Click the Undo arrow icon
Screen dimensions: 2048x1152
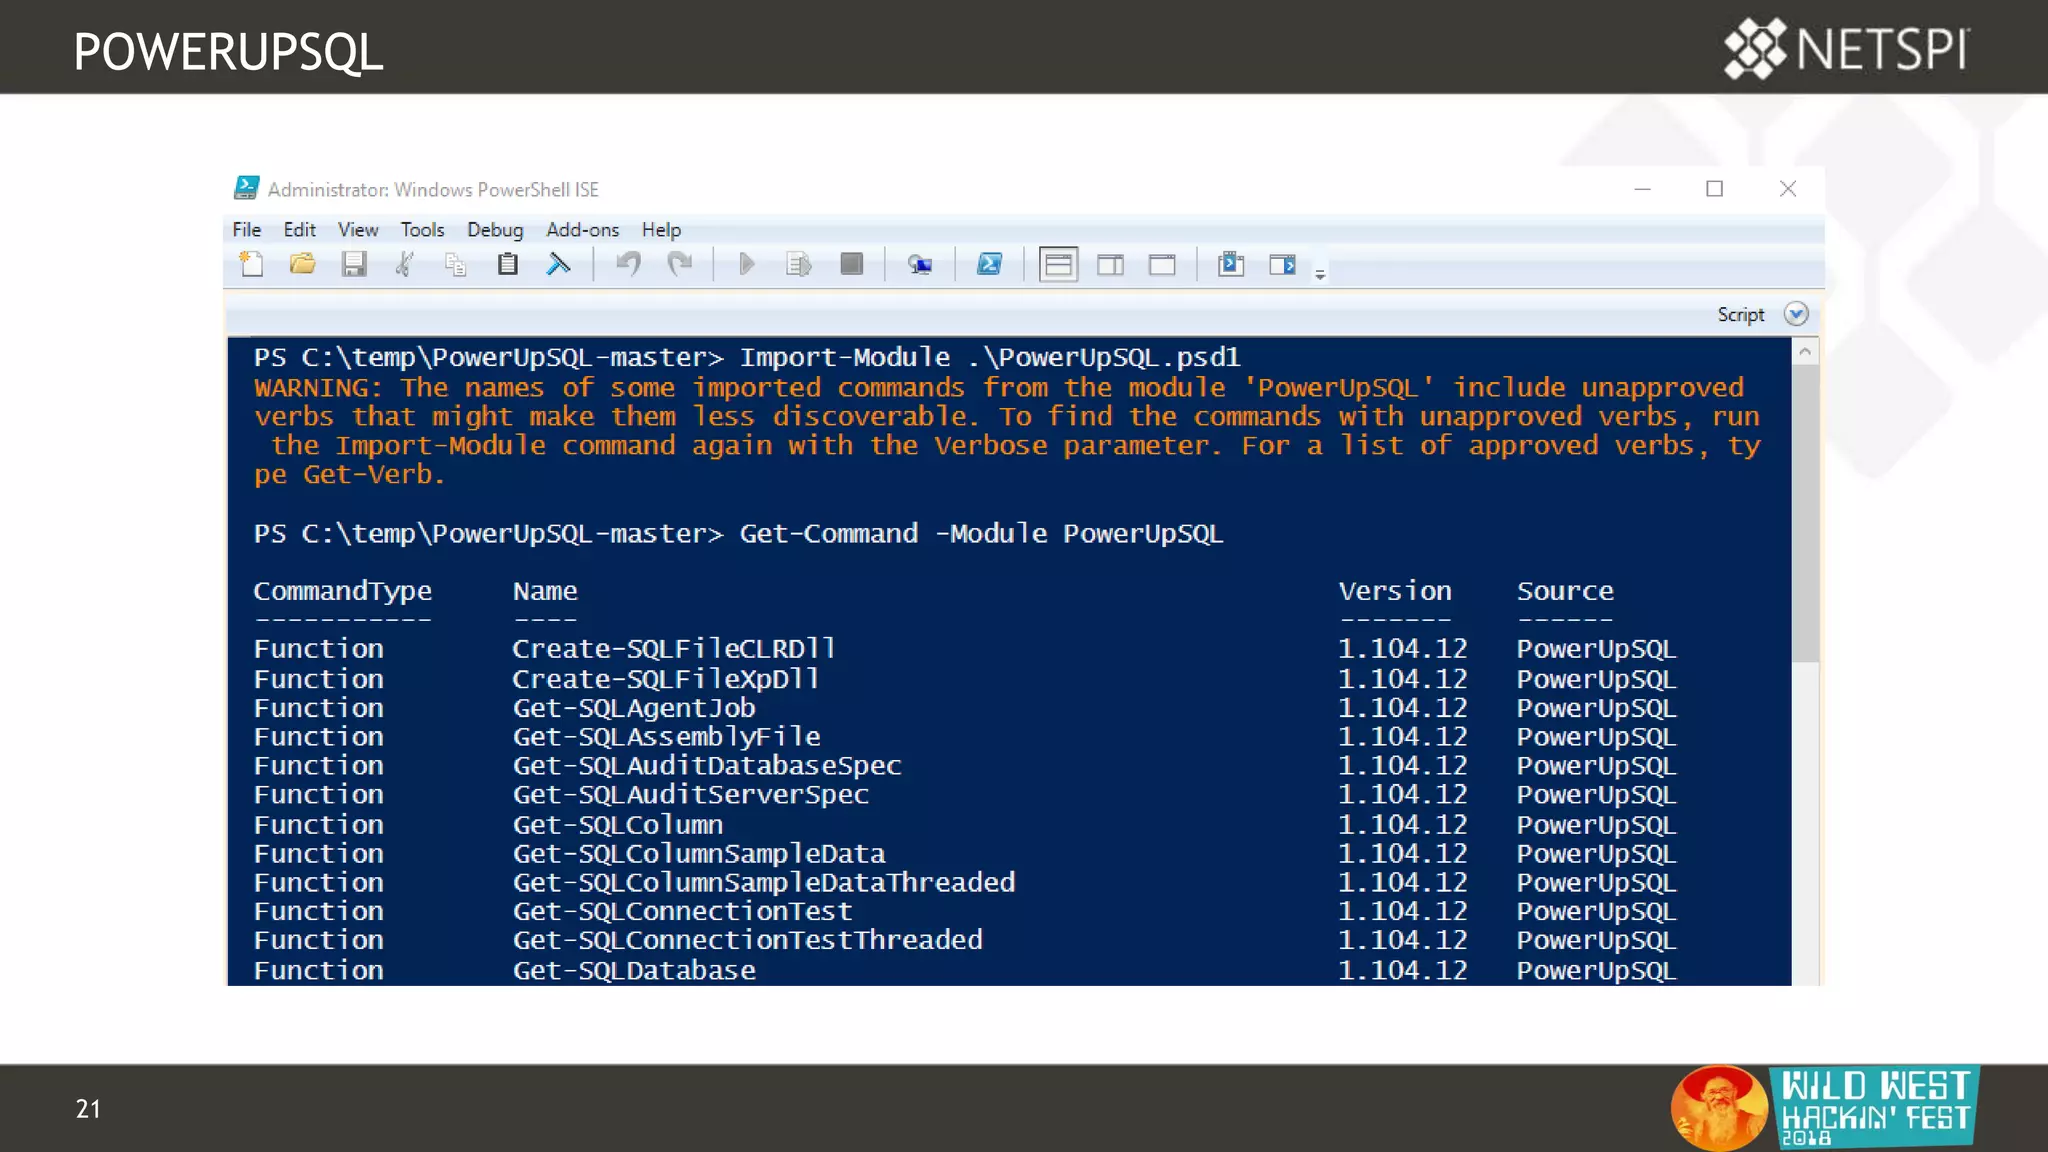628,264
